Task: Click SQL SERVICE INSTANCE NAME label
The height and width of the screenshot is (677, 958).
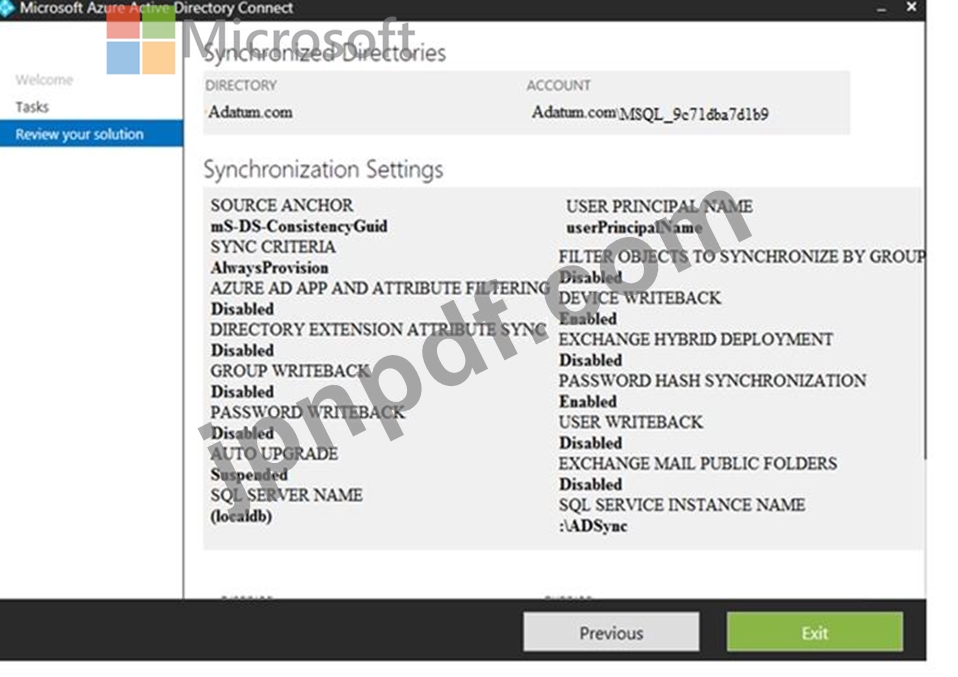Action: [x=682, y=505]
